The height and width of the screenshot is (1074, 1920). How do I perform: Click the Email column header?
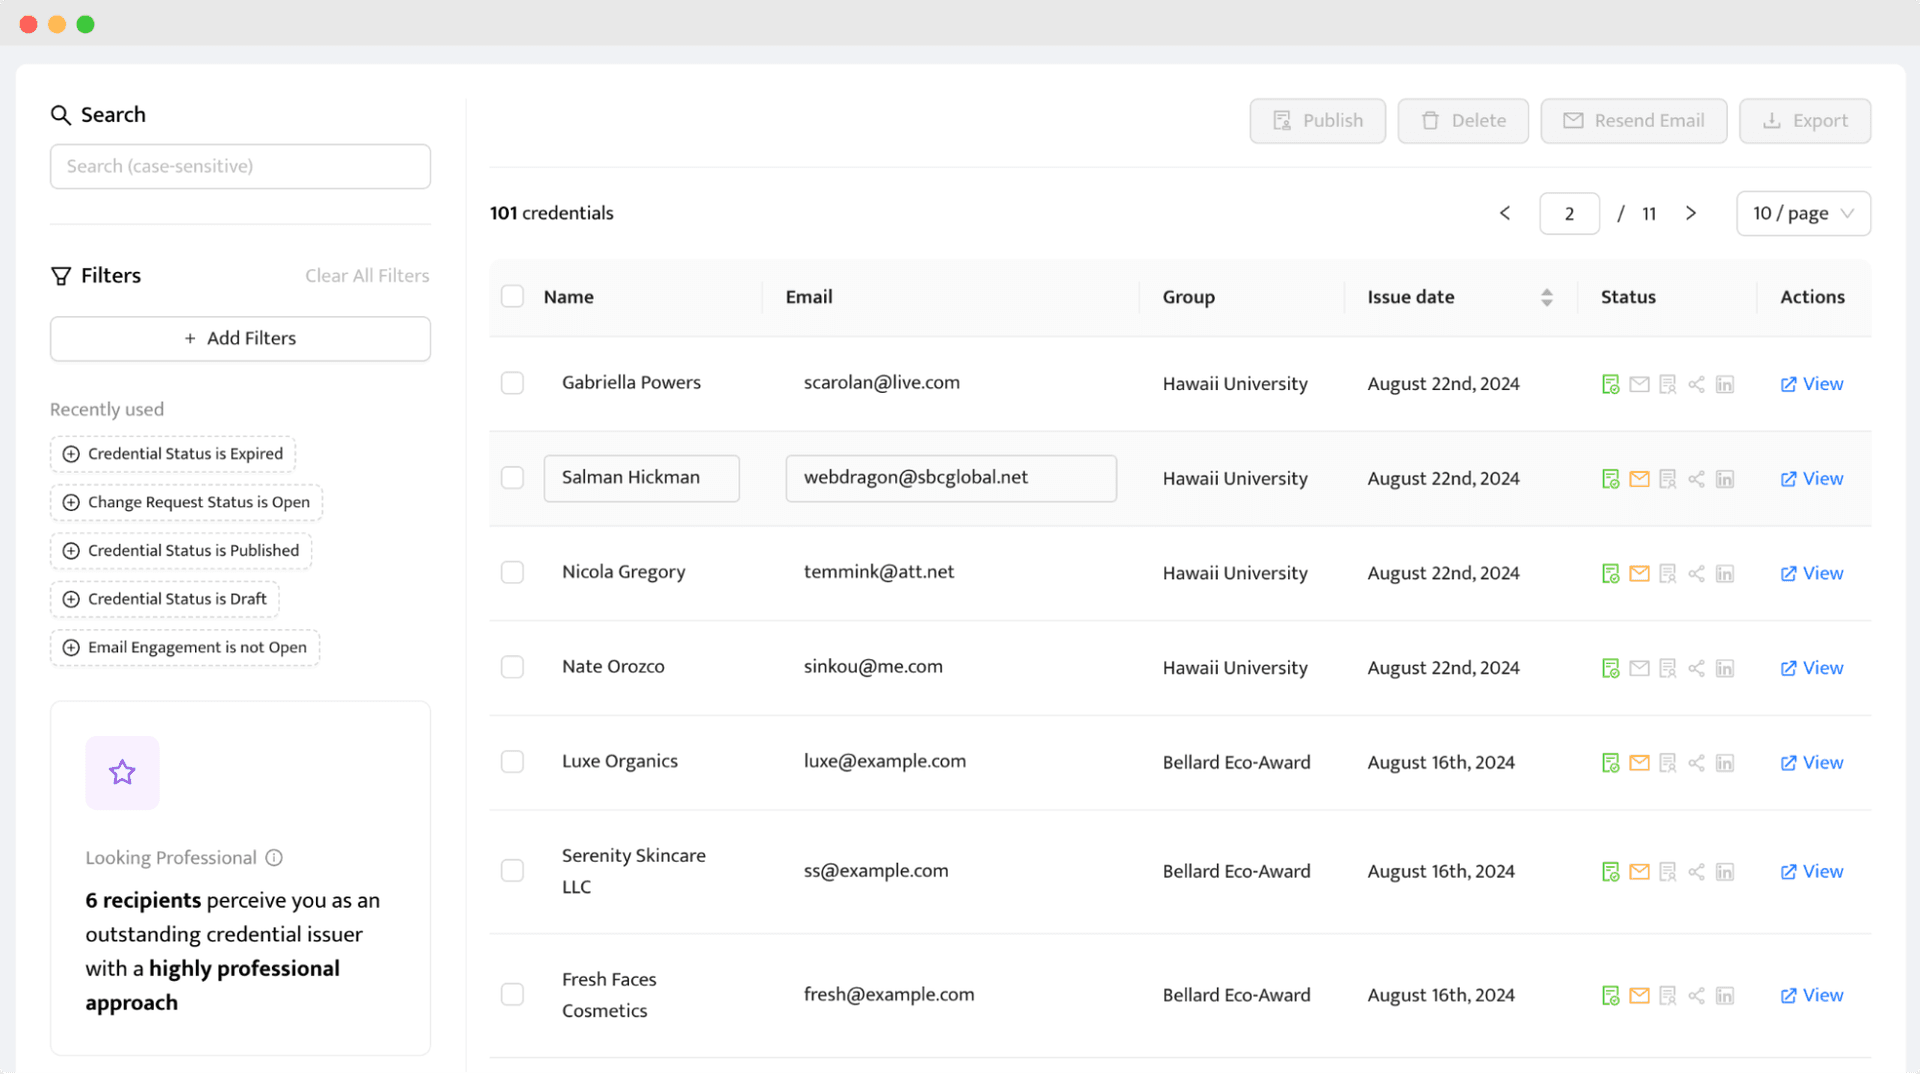[809, 297]
